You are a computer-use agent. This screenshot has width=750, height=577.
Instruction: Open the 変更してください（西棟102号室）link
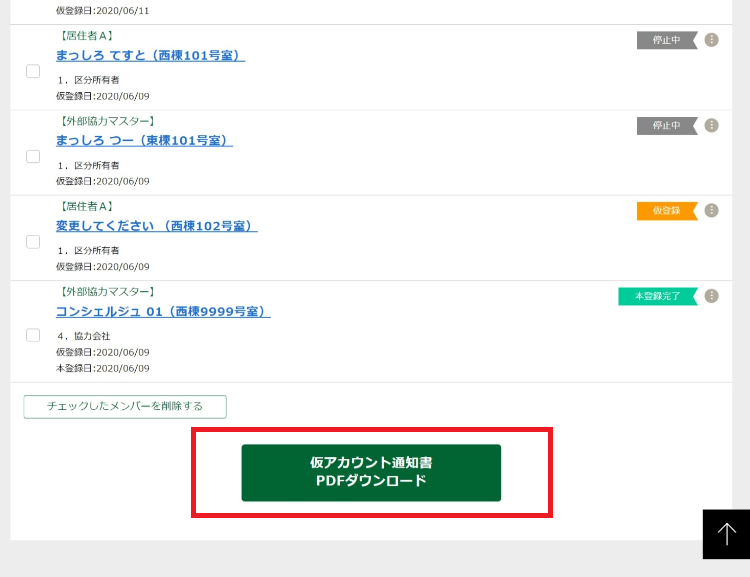[156, 226]
